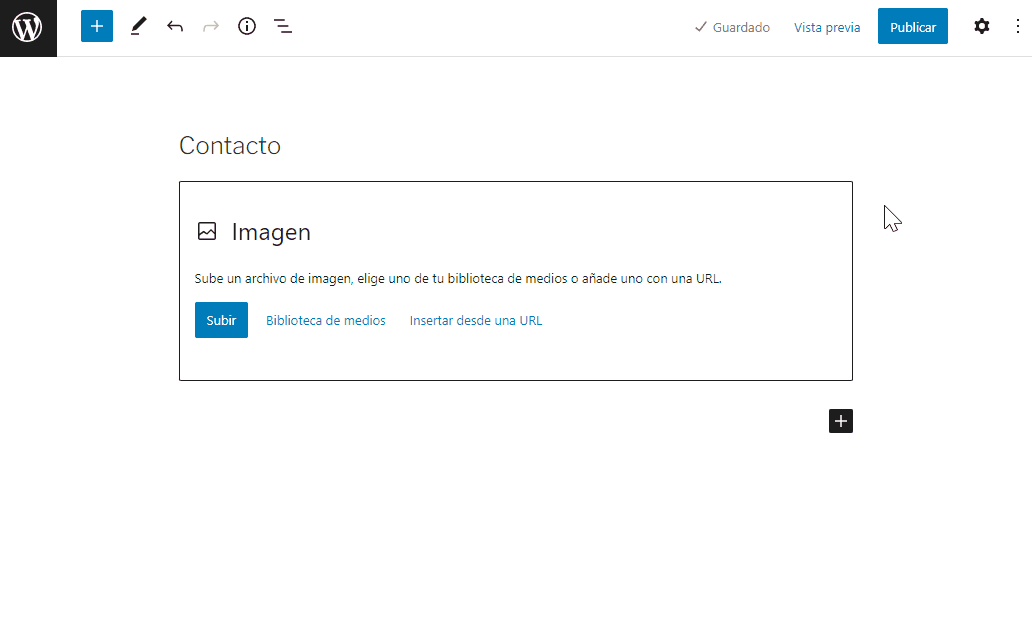Screen dimensions: 1032x640
Task: Toggle the settings gear sidebar
Action: pos(981,26)
